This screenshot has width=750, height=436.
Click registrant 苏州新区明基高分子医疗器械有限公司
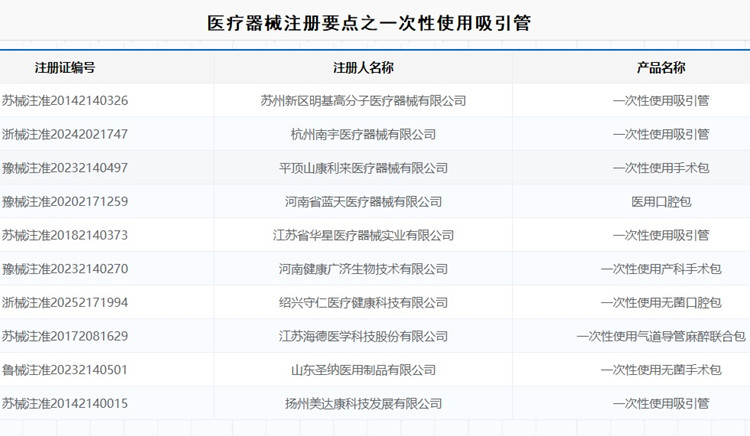(363, 101)
